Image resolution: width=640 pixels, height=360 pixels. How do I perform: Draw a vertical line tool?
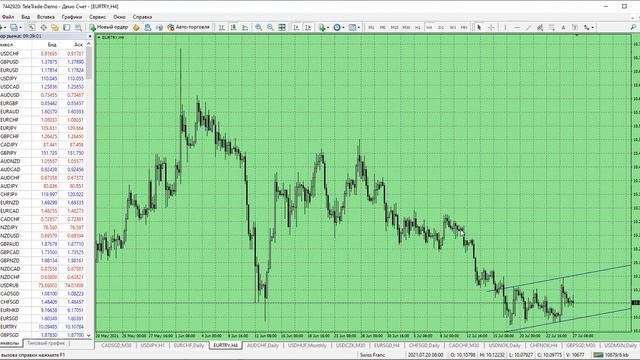(505, 27)
